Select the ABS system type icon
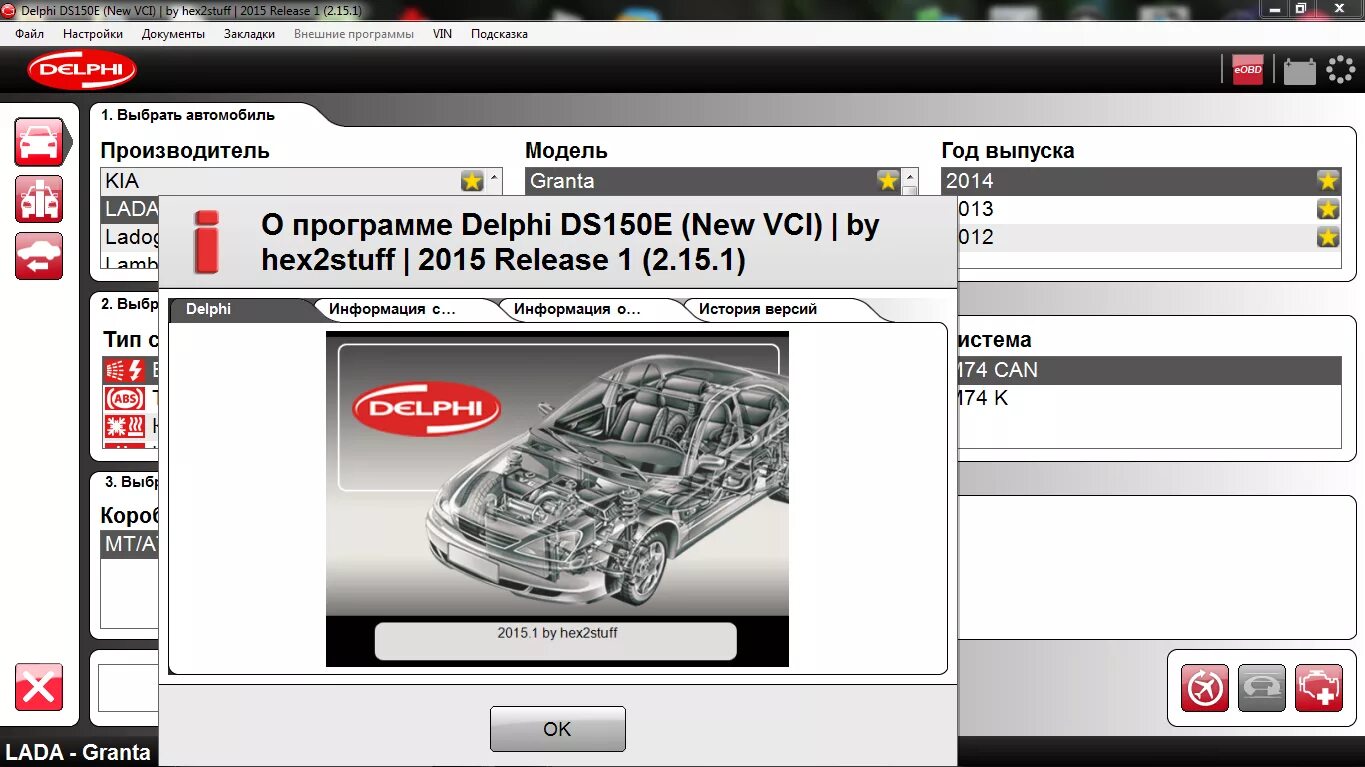Screen dimensions: 1365x767 click(x=125, y=399)
